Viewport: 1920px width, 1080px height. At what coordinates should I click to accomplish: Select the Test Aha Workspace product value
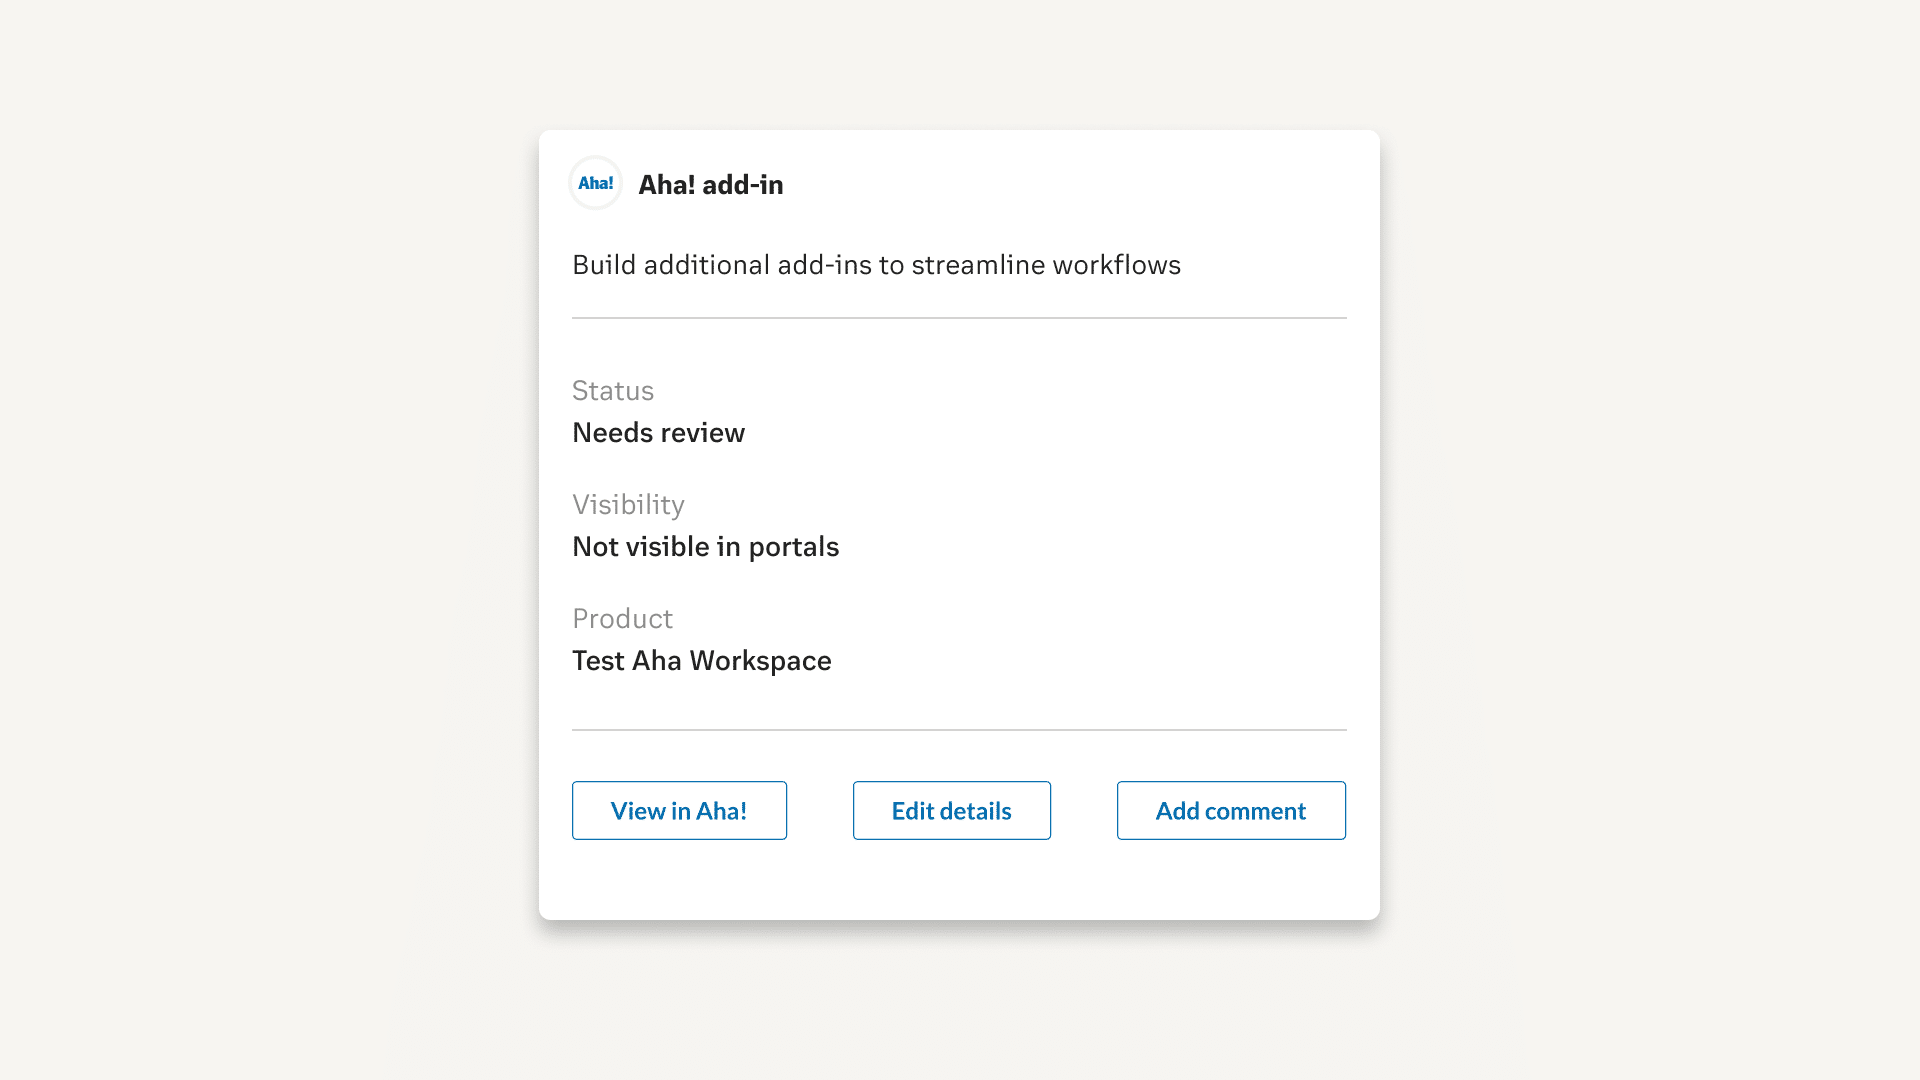point(701,661)
